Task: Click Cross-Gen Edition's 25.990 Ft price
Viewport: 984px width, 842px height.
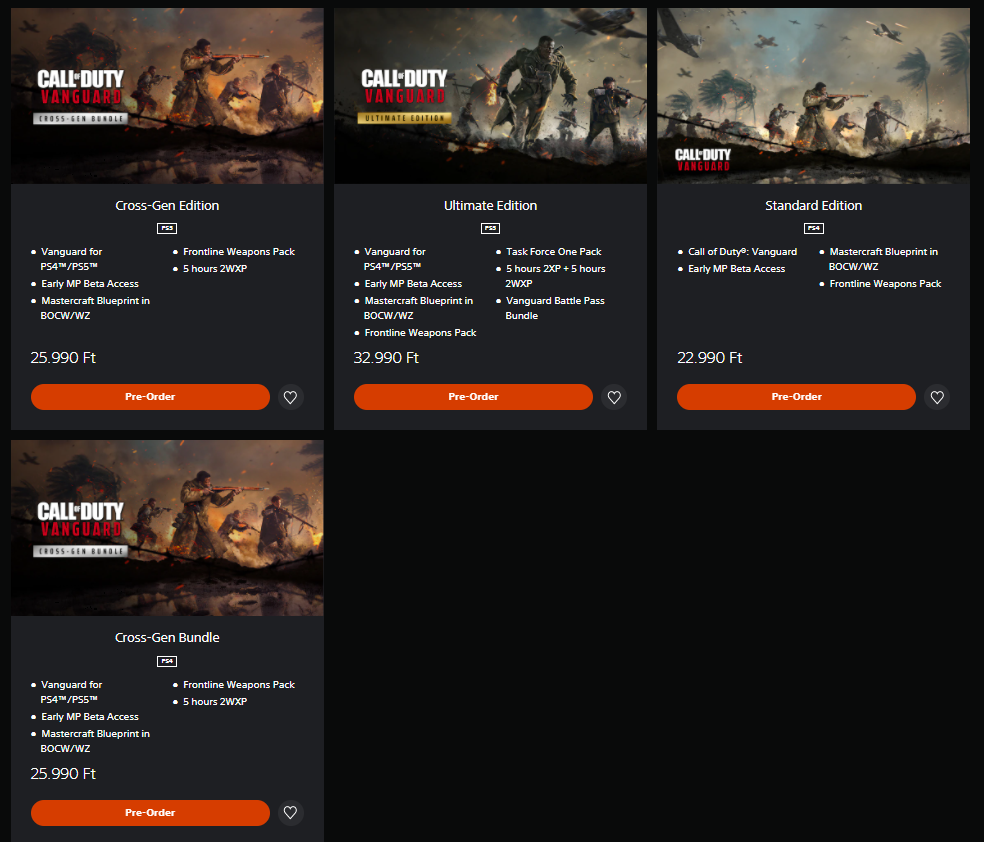Action: coord(63,358)
